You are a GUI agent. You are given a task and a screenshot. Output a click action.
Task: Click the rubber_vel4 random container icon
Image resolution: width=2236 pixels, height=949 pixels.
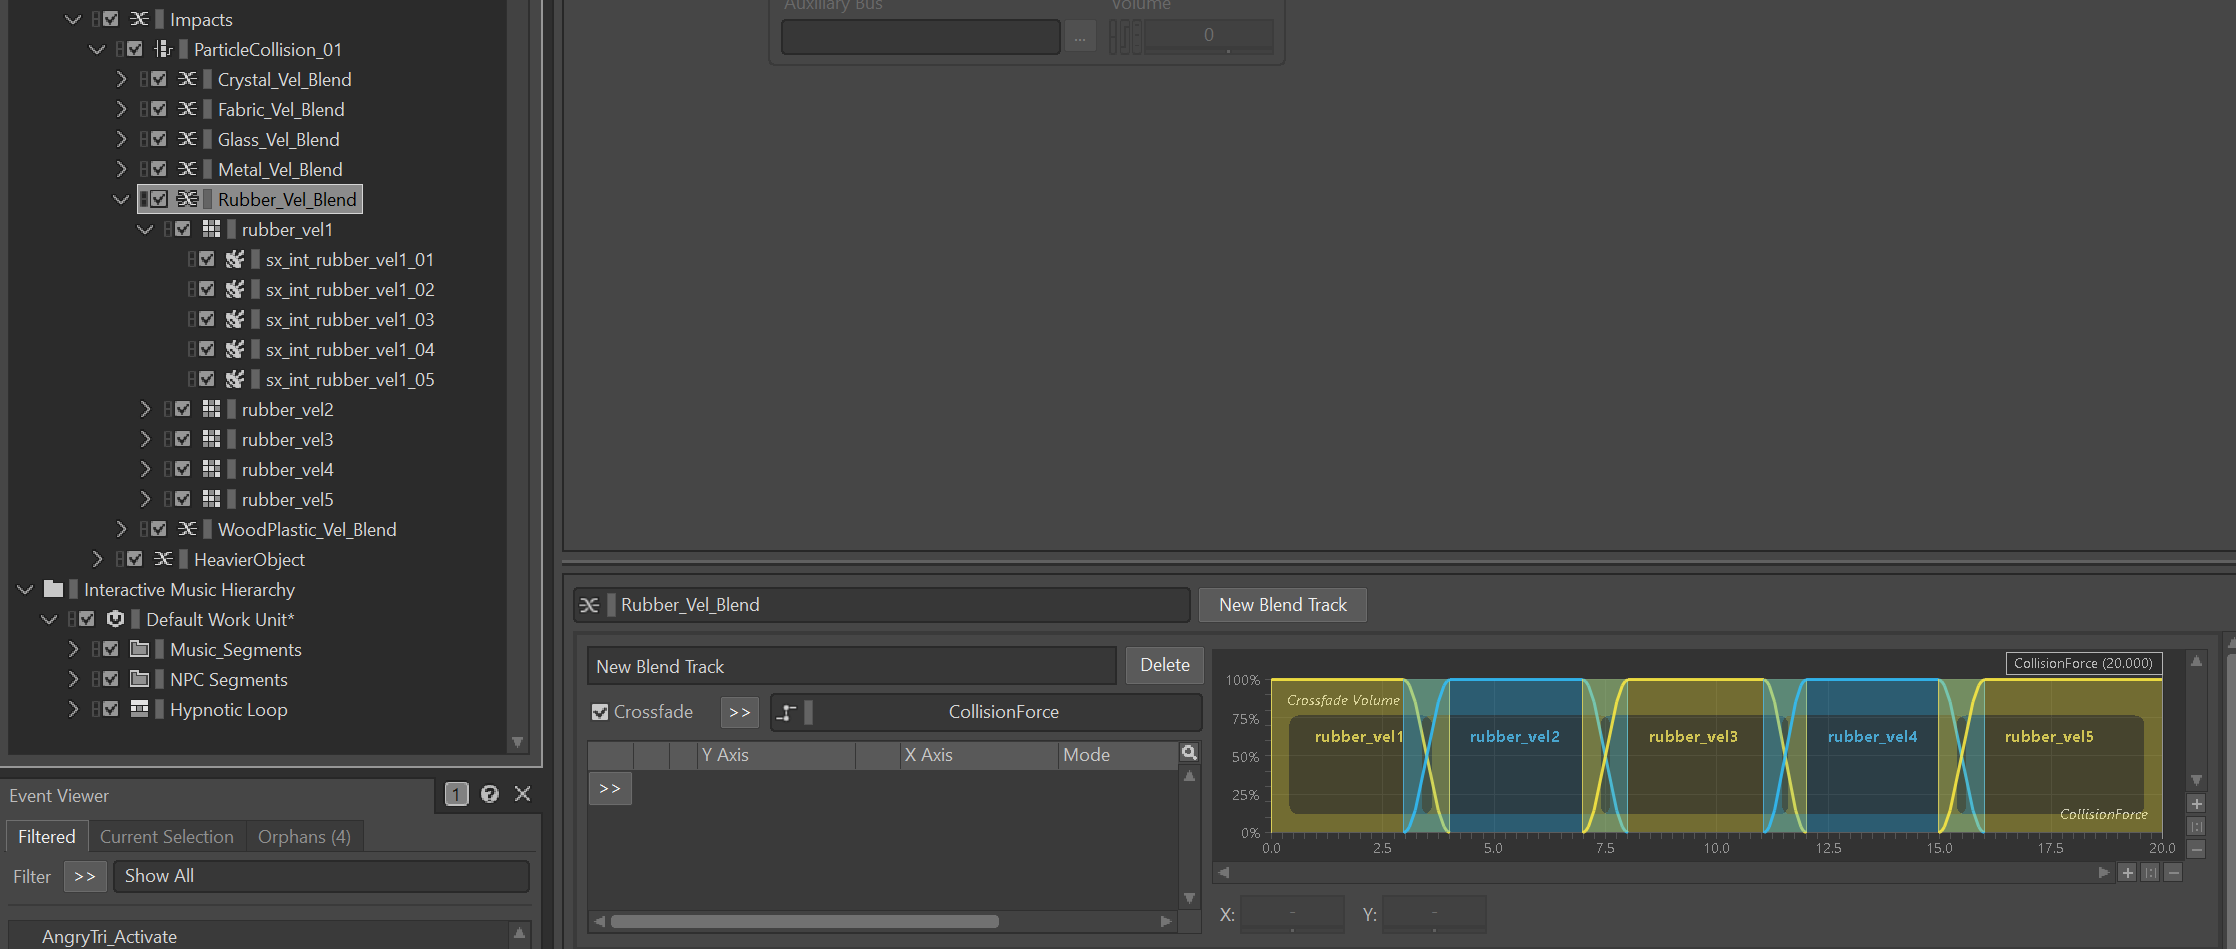click(x=211, y=469)
